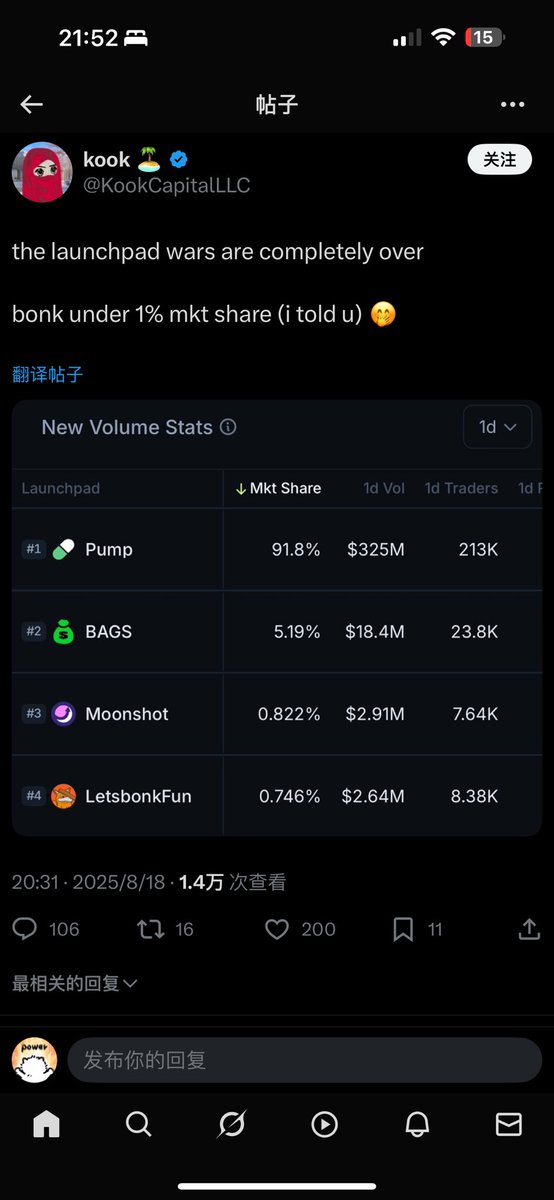Open the Grok icon in bottom bar
The height and width of the screenshot is (1200, 554).
231,1124
